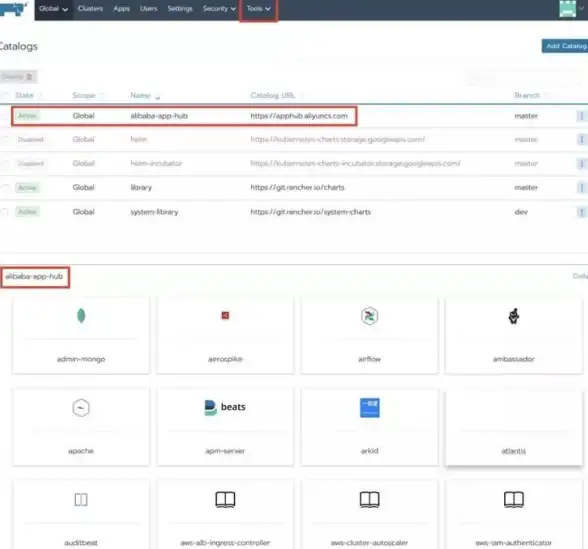
Task: Expand the Security dropdown menu
Action: (x=219, y=9)
